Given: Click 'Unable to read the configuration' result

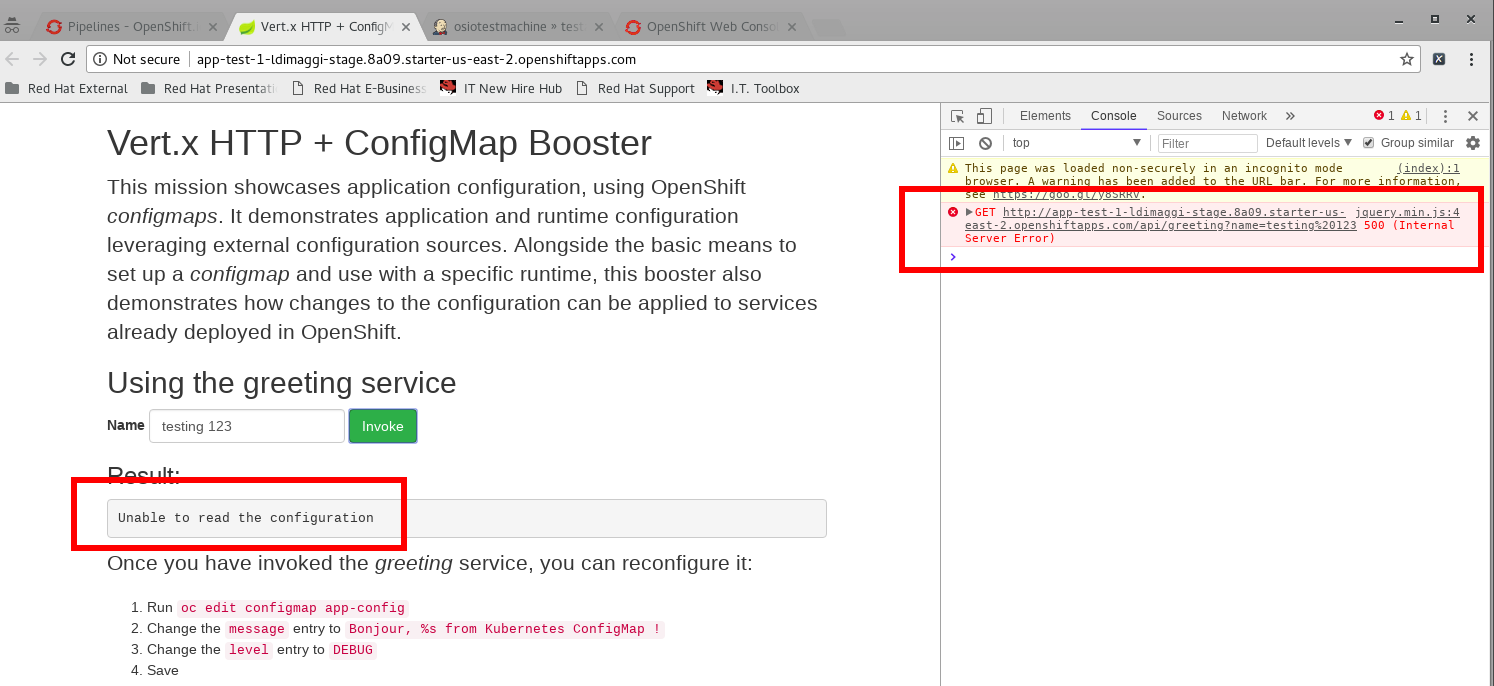Looking at the screenshot, I should tap(246, 518).
